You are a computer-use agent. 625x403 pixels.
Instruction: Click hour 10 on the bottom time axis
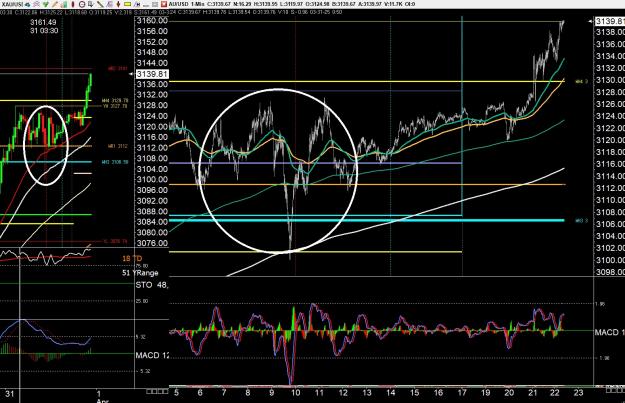click(x=295, y=393)
